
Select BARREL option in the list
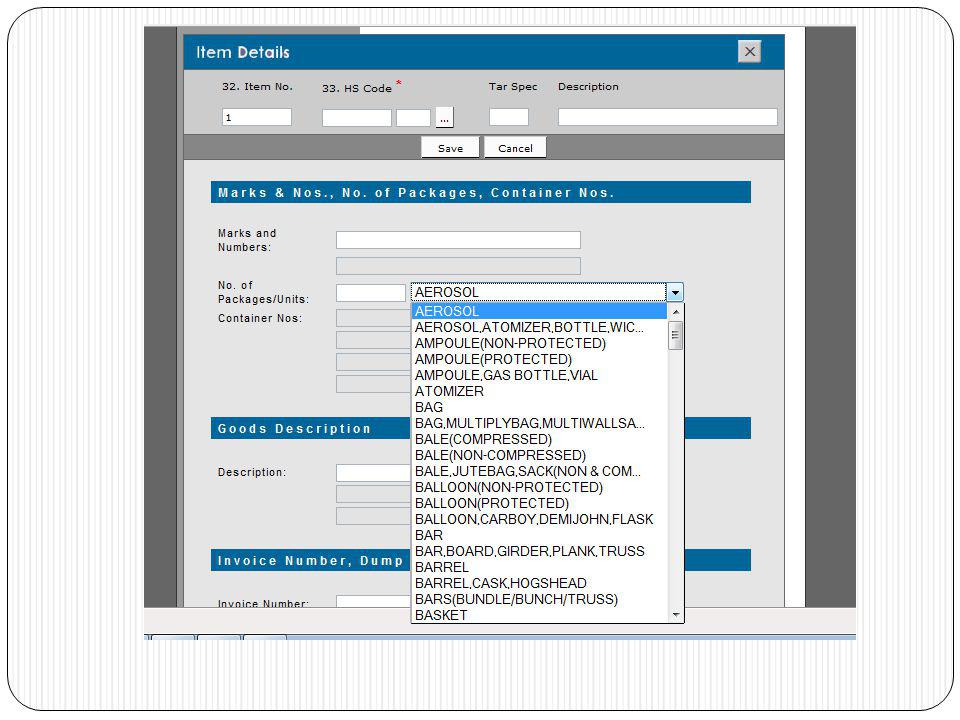point(539,568)
